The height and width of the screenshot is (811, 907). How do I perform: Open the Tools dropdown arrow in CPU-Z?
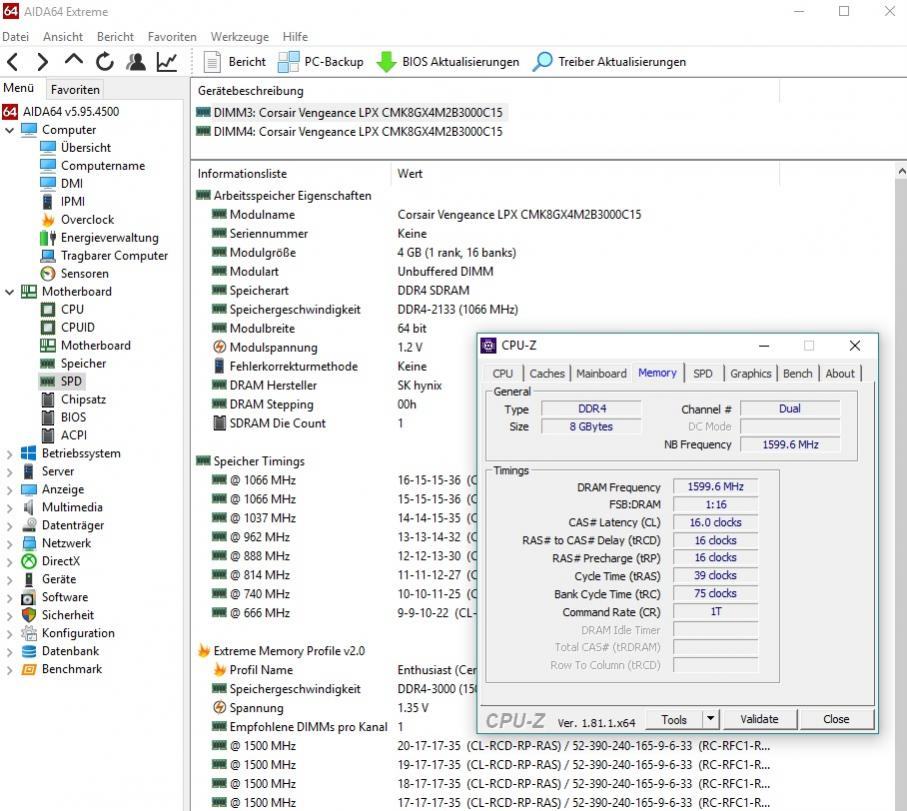pyautogui.click(x=710, y=720)
